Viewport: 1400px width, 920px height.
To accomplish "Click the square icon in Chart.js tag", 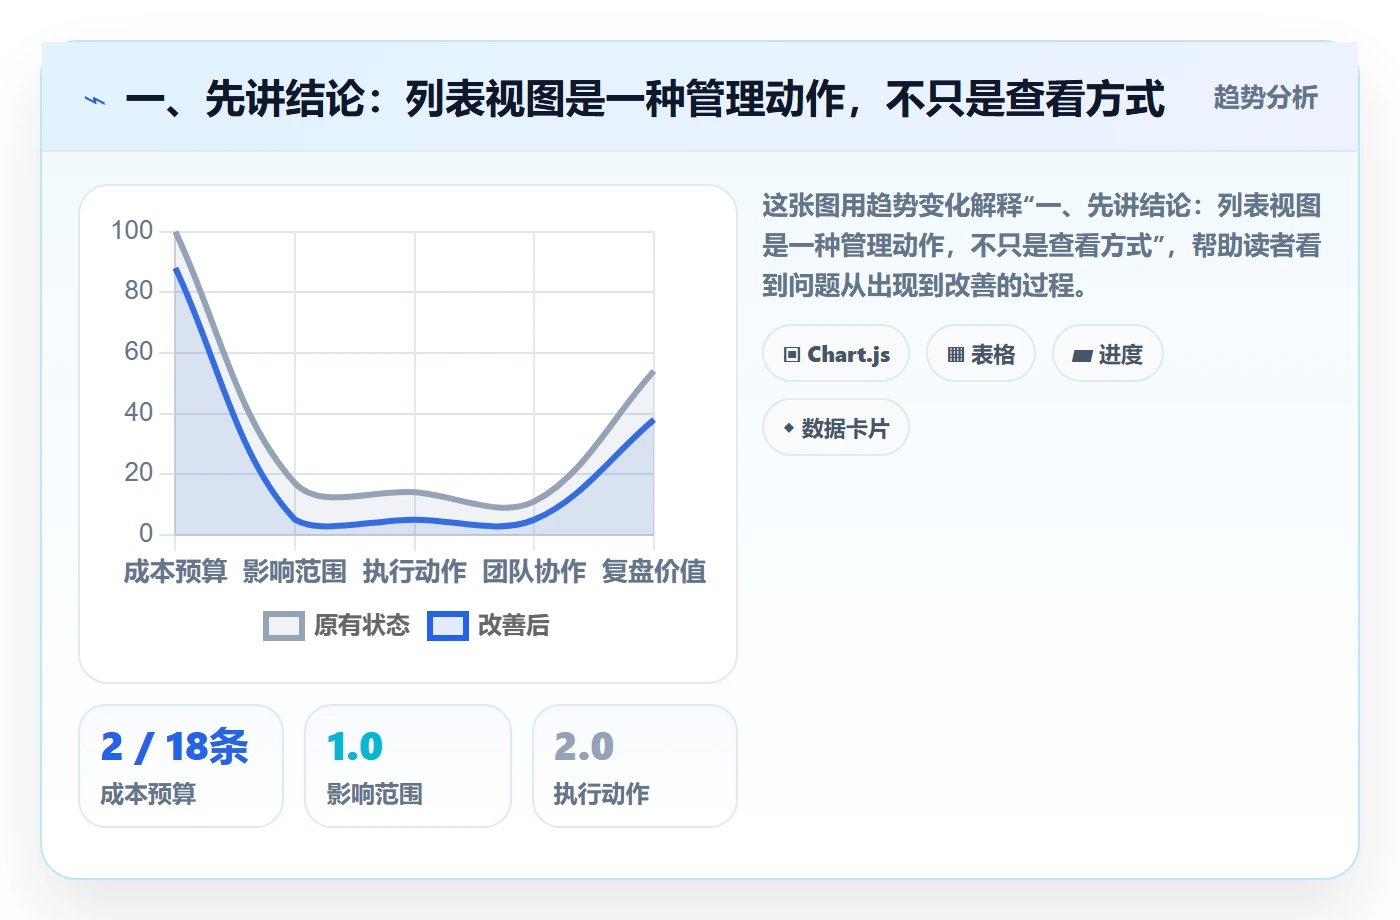I will (792, 355).
